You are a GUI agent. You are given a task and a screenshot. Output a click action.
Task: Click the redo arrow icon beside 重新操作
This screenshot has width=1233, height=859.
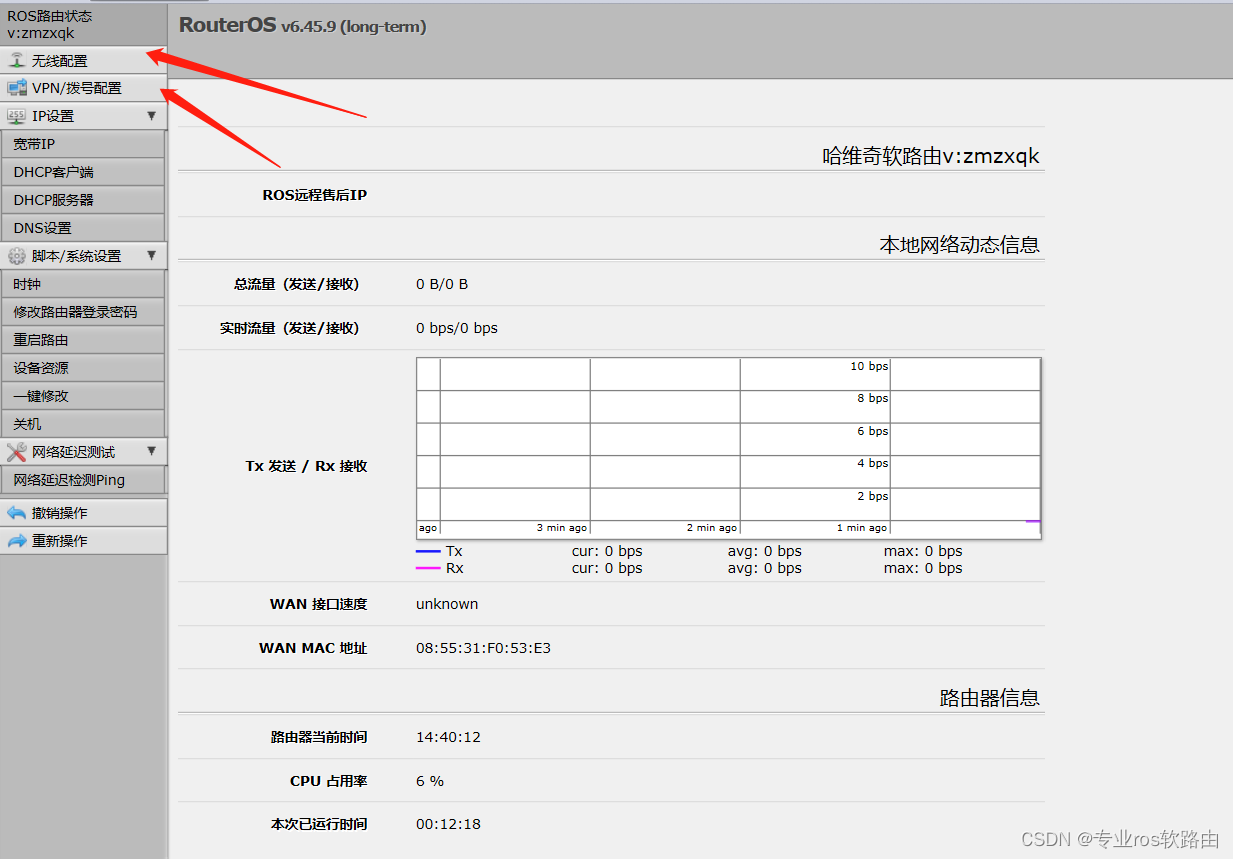17,541
